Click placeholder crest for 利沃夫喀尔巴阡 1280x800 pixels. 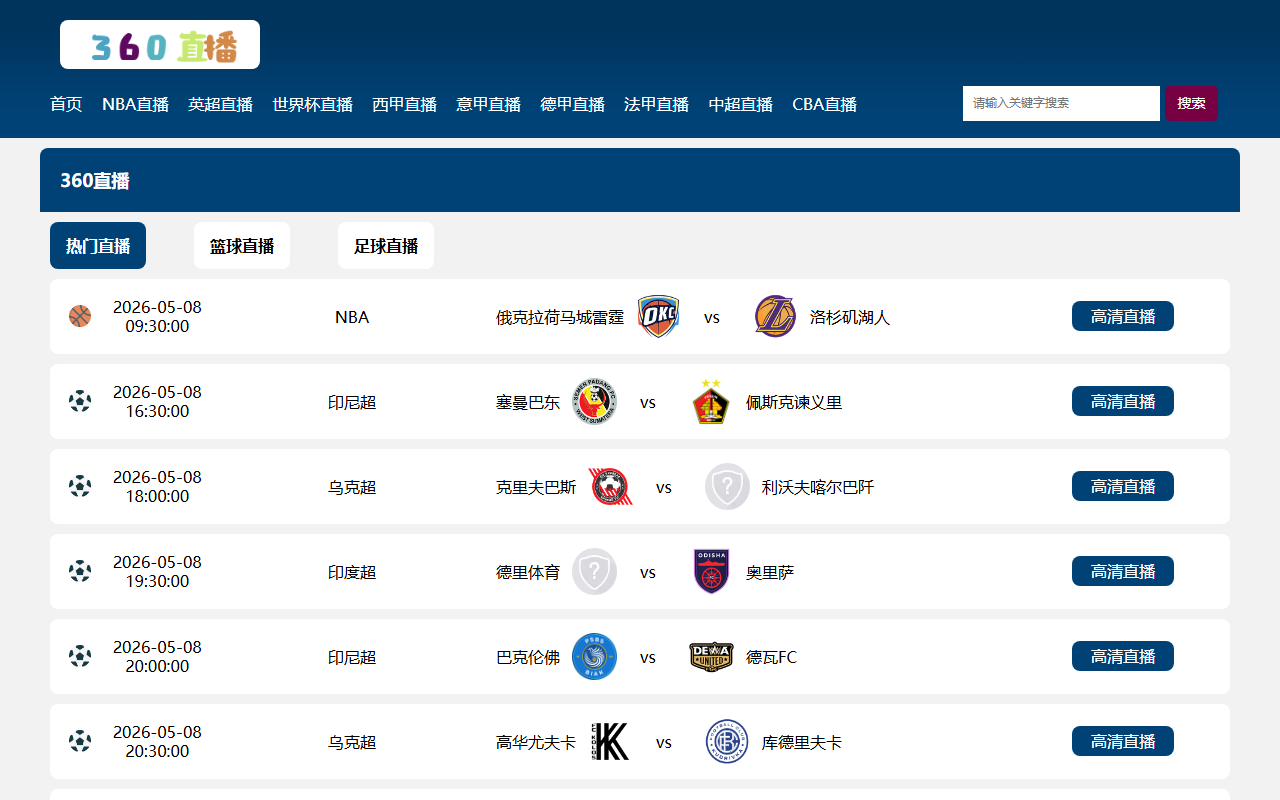coord(727,486)
